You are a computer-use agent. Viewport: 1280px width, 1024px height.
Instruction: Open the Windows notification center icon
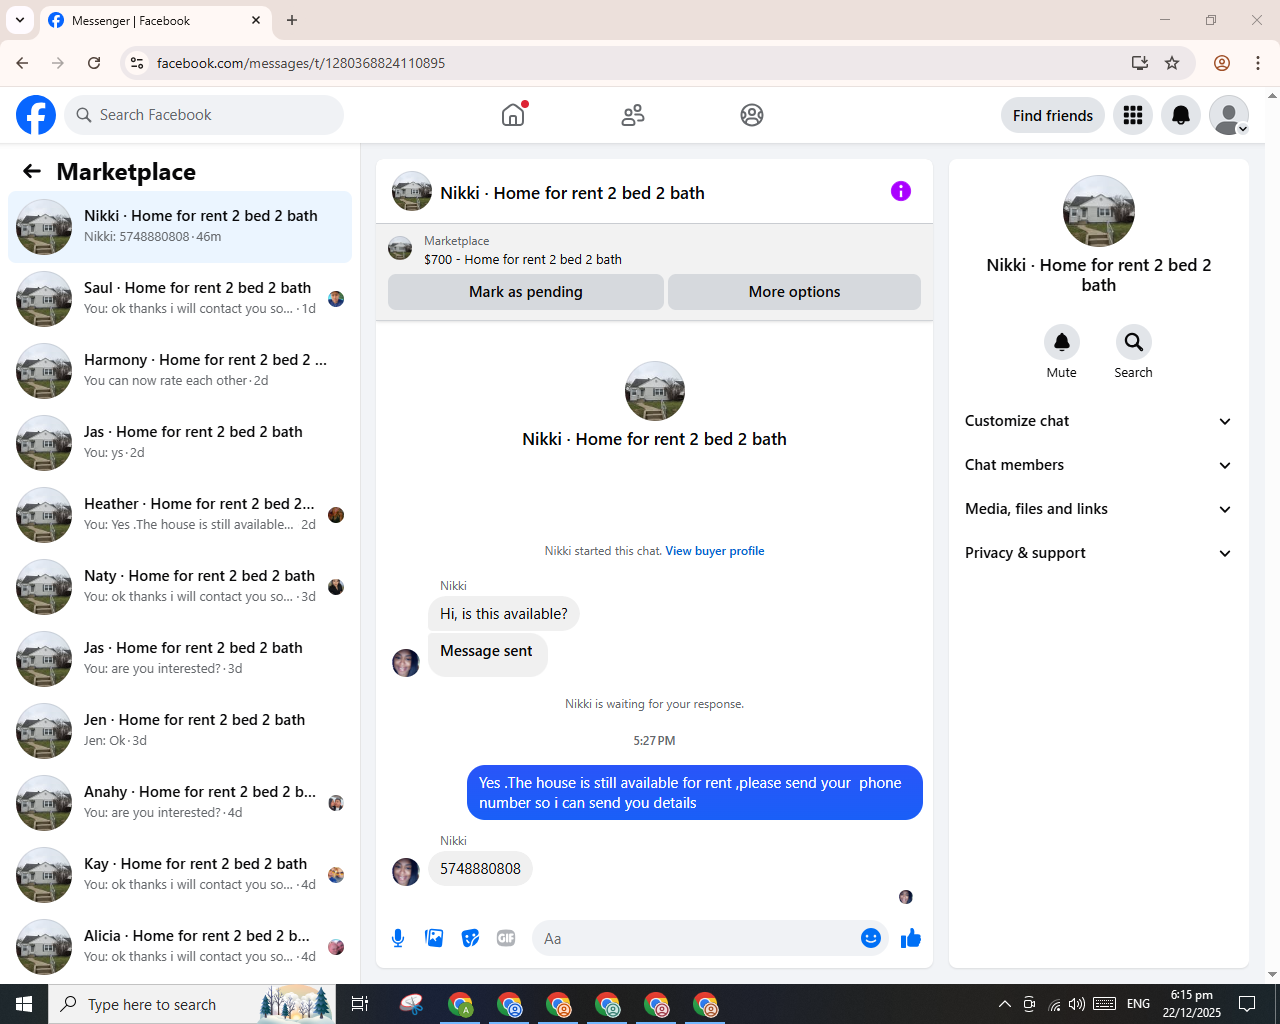pyautogui.click(x=1247, y=1004)
